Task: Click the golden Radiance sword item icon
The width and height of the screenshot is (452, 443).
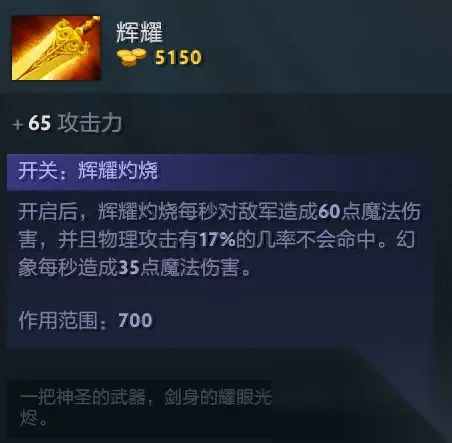Action: 56,48
